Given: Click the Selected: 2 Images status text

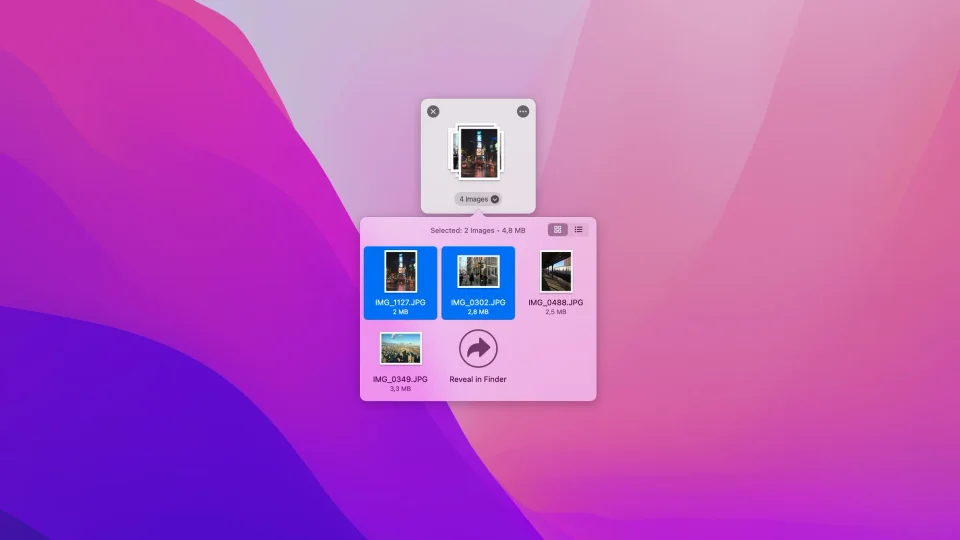Looking at the screenshot, I should 478,231.
